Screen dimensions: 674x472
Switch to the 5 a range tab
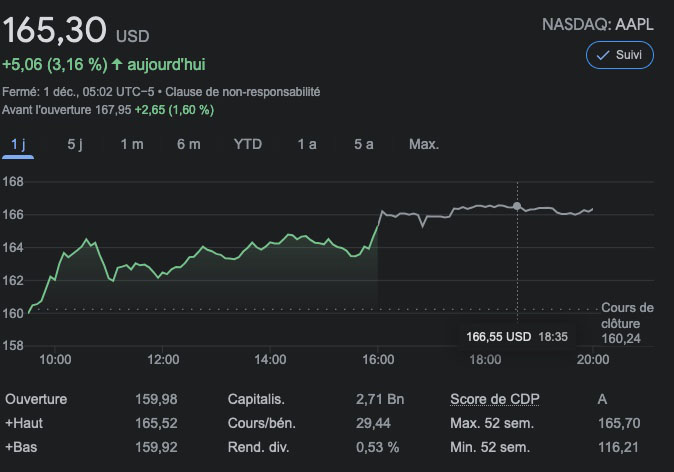tap(364, 144)
